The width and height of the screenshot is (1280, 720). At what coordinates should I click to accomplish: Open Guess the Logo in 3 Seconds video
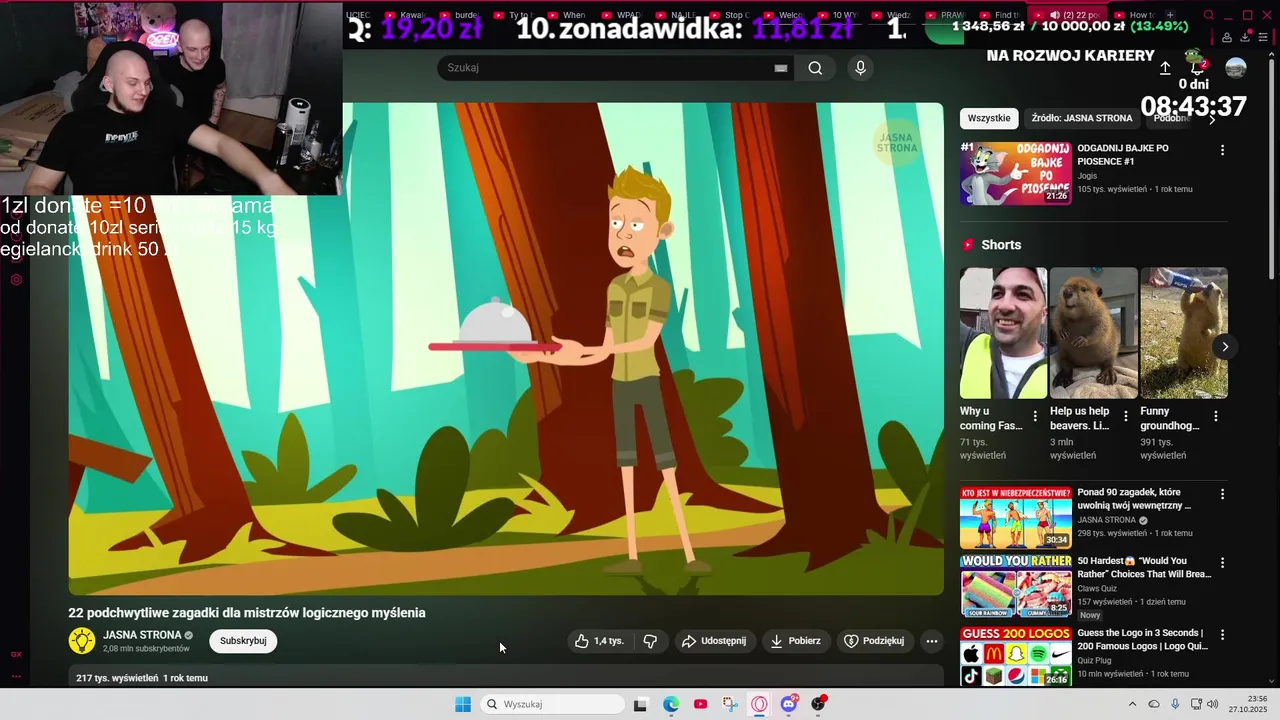tap(1142, 639)
